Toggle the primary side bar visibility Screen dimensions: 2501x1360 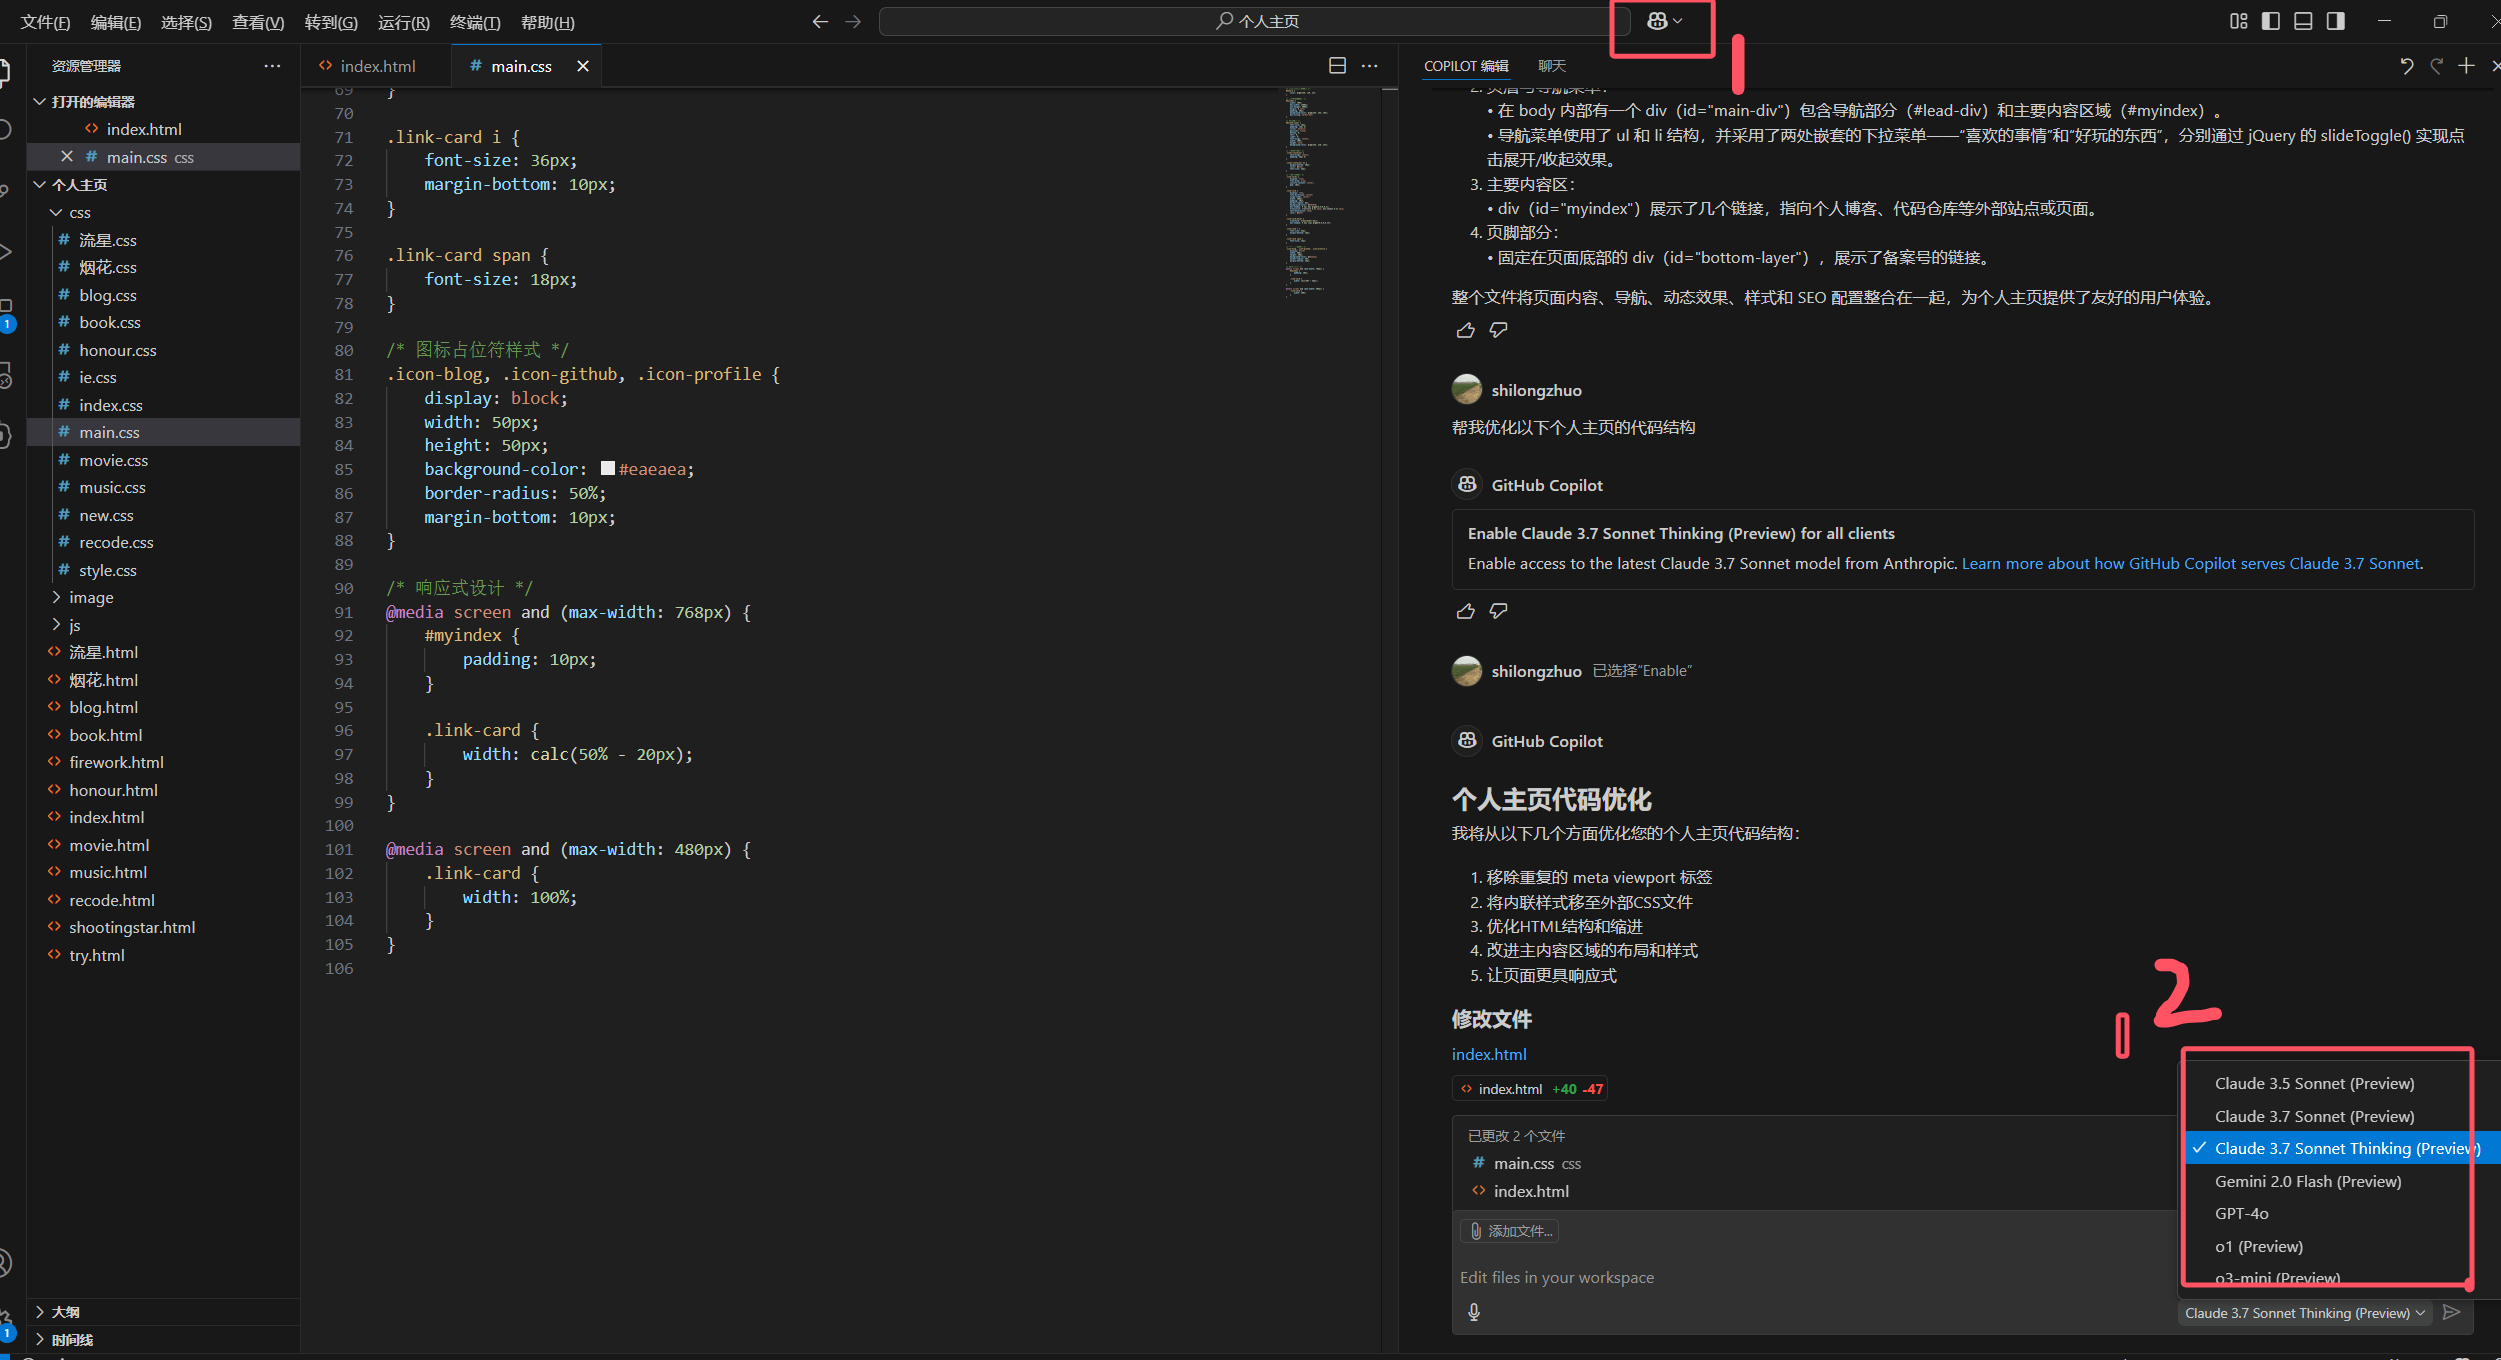(x=2270, y=21)
